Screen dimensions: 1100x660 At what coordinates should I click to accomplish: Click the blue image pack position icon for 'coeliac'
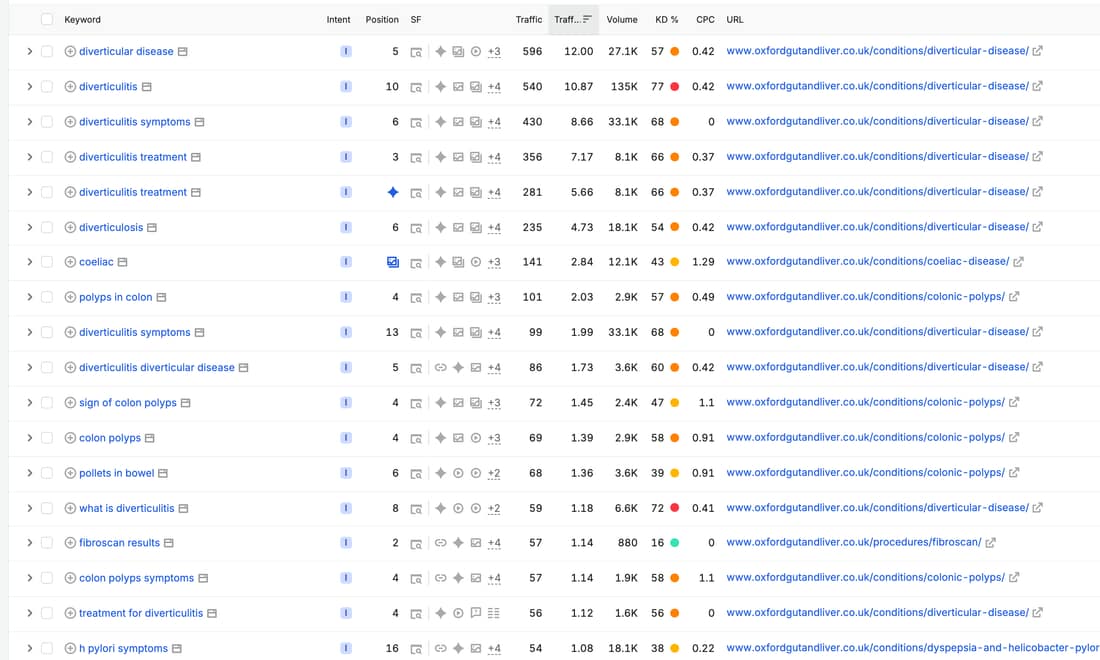click(393, 262)
